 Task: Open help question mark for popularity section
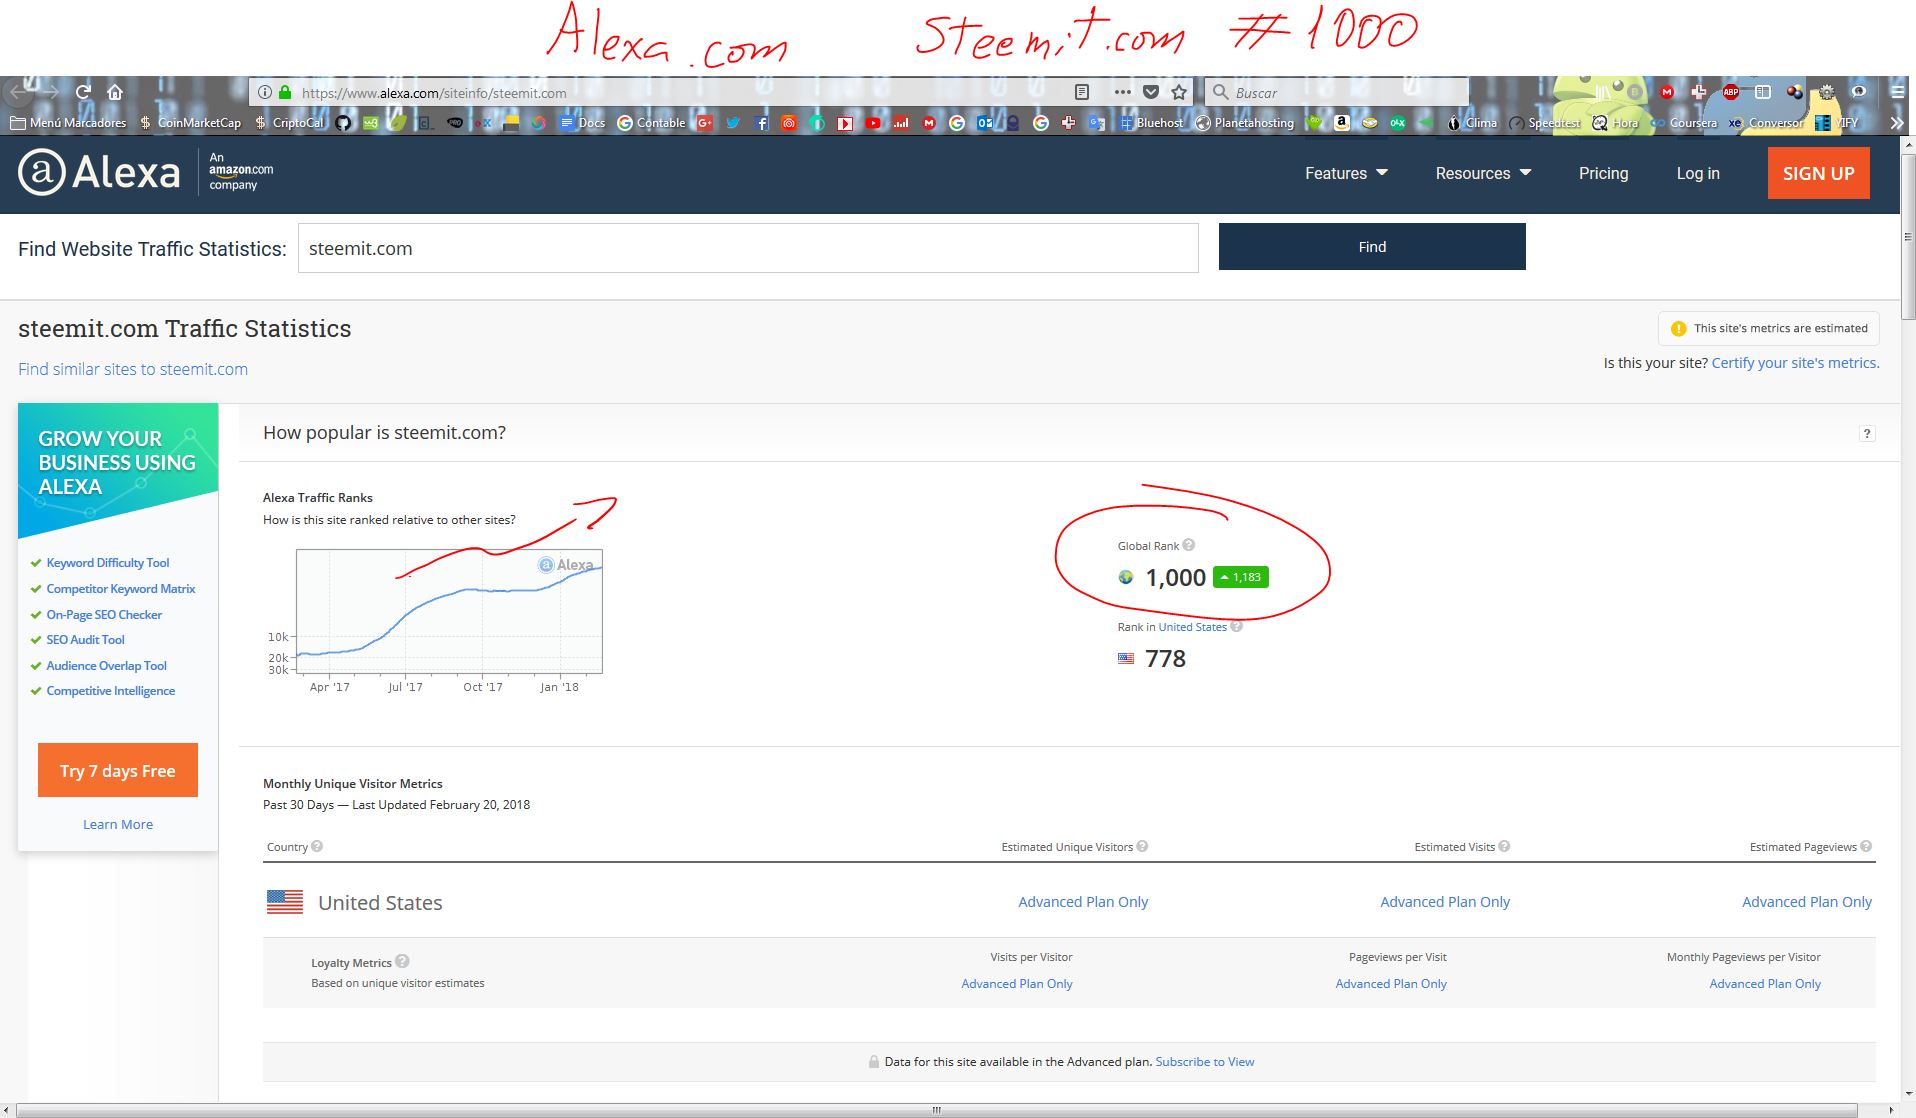[1867, 433]
